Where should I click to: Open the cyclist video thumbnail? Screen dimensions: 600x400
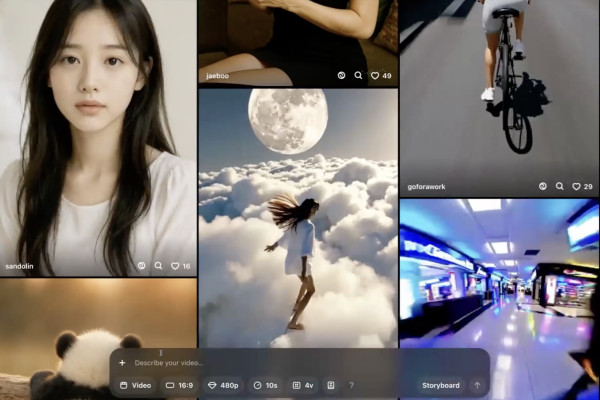500,96
